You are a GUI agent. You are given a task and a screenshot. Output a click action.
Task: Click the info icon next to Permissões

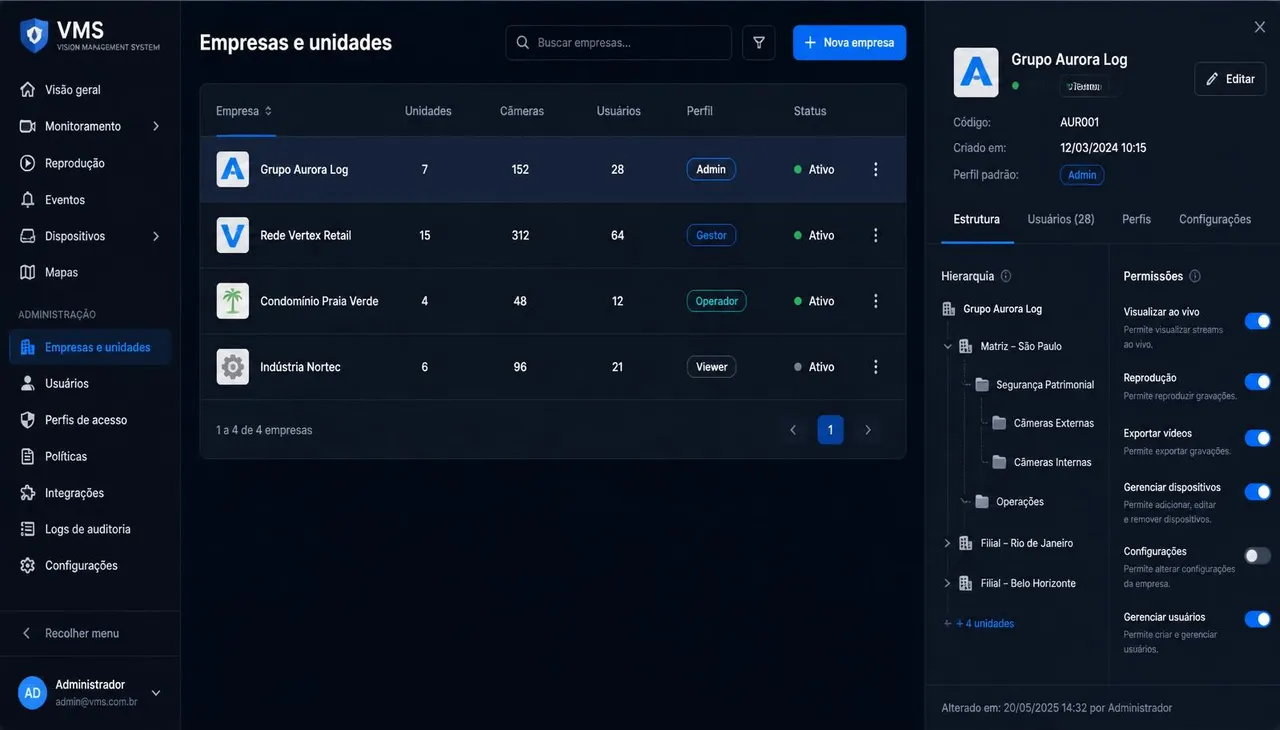[1195, 276]
